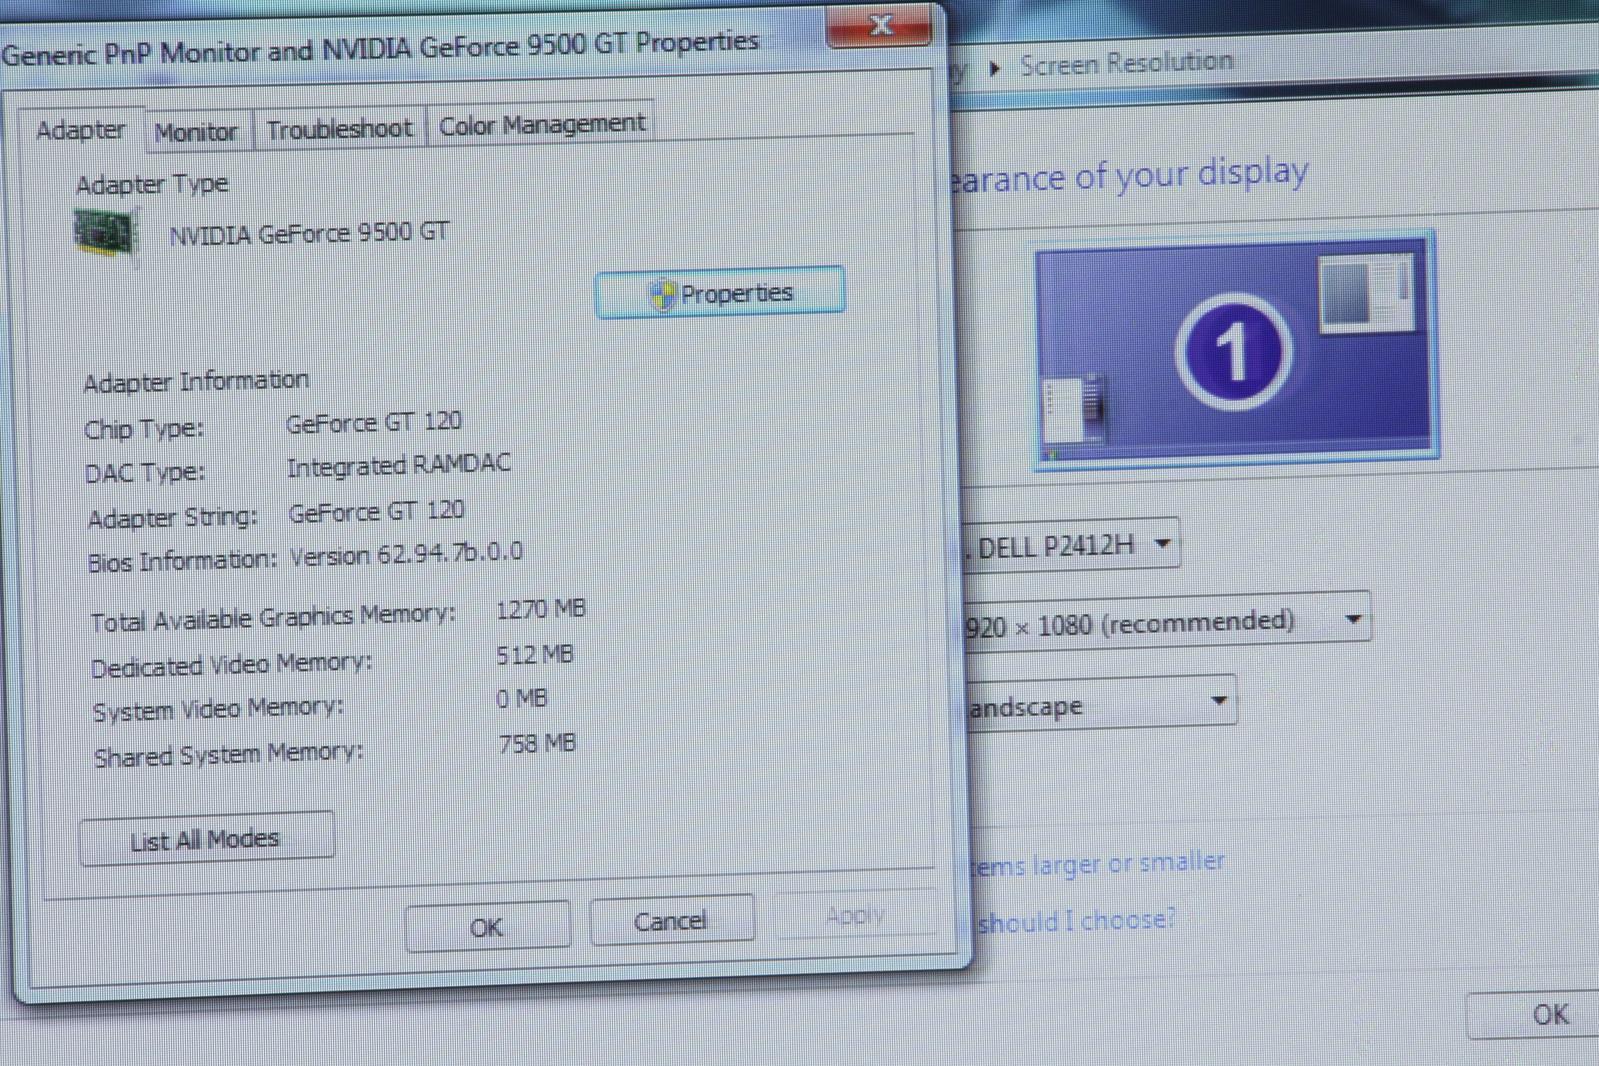
Task: Click the NVIDIA GeForce 9500 GT adapter name
Action: click(x=309, y=234)
